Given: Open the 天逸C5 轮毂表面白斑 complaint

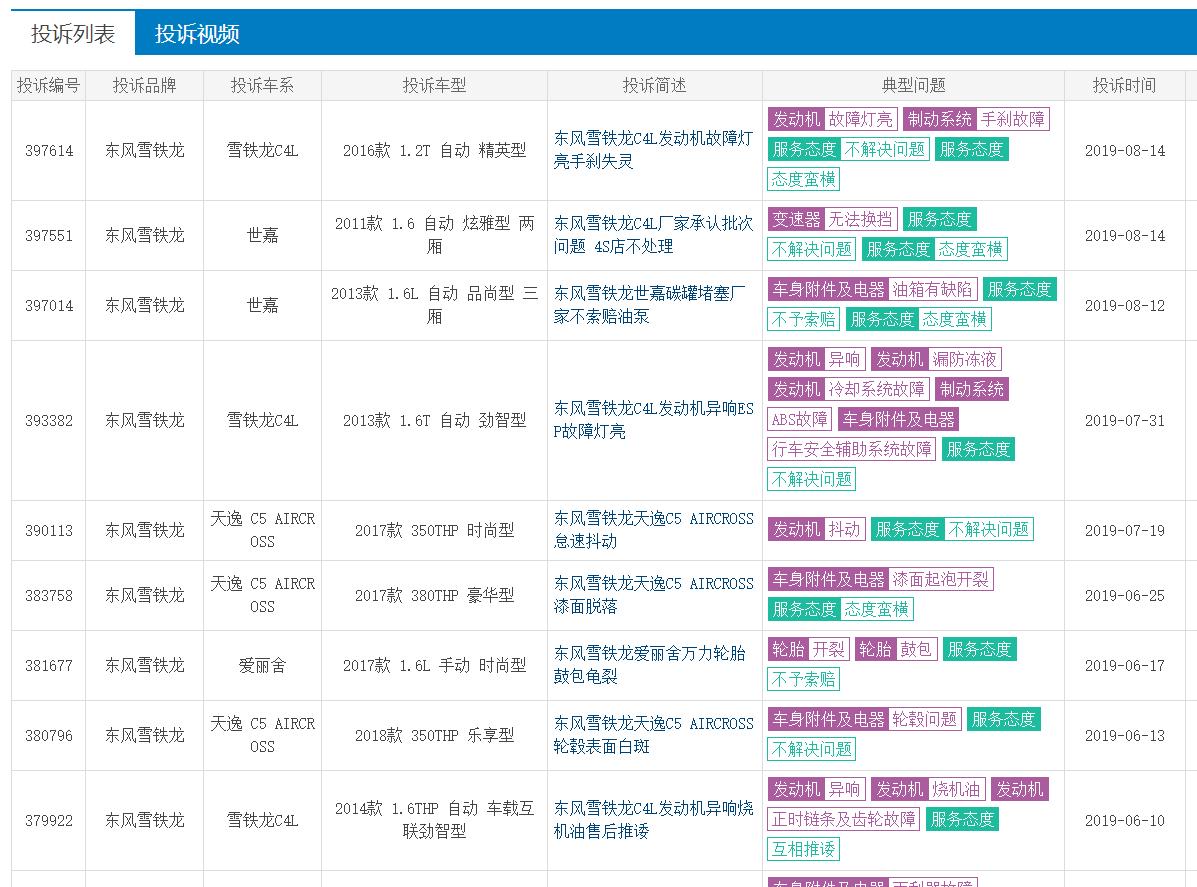Looking at the screenshot, I should tap(653, 735).
